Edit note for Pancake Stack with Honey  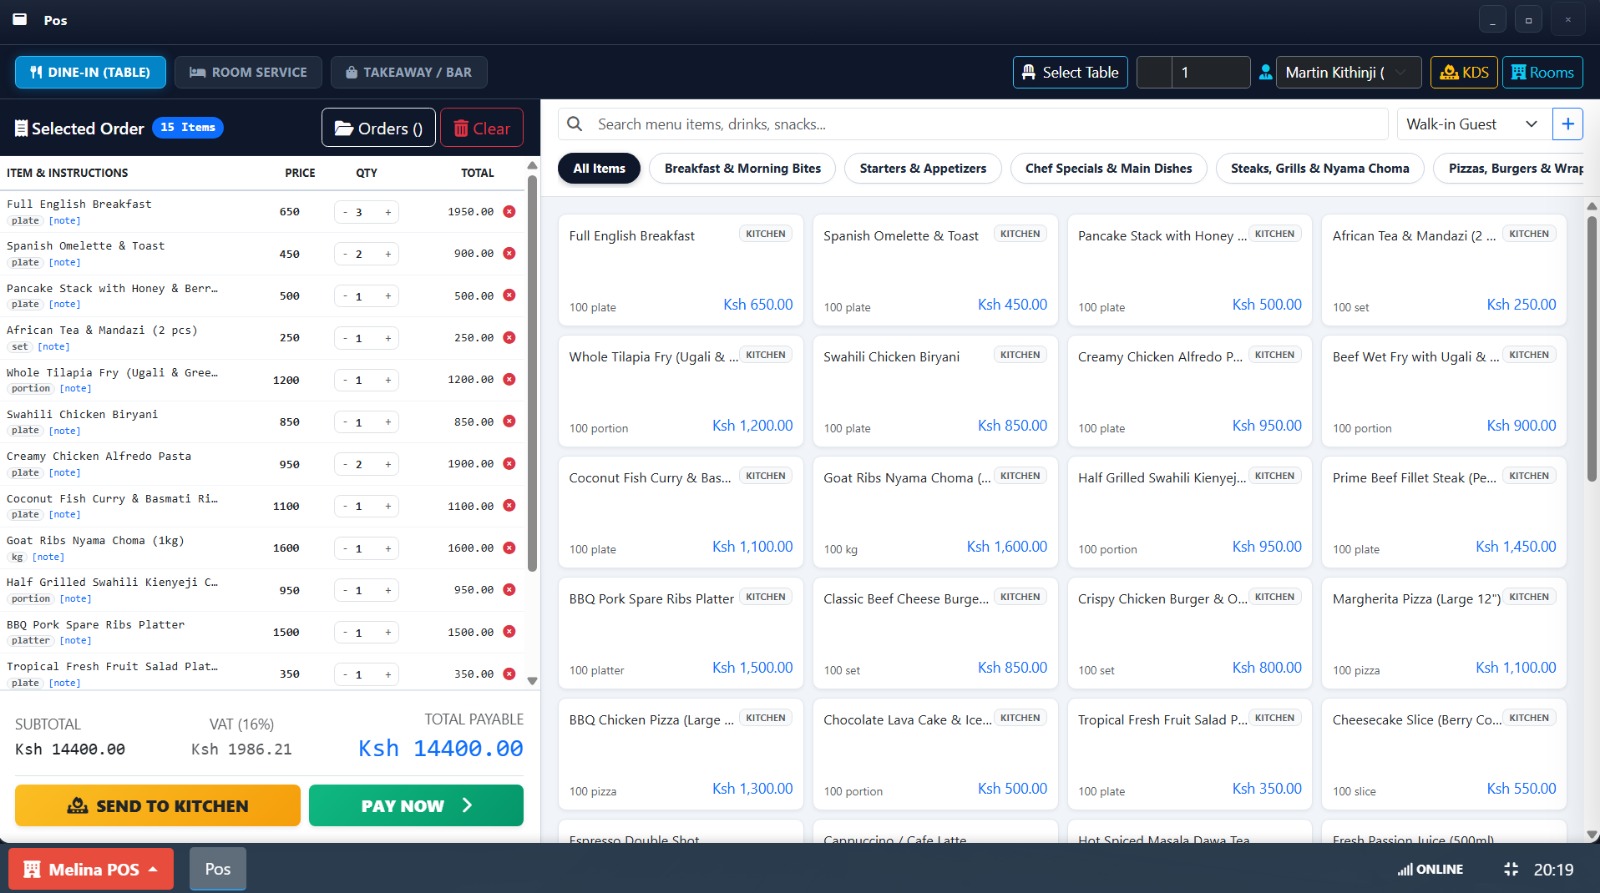click(x=65, y=304)
